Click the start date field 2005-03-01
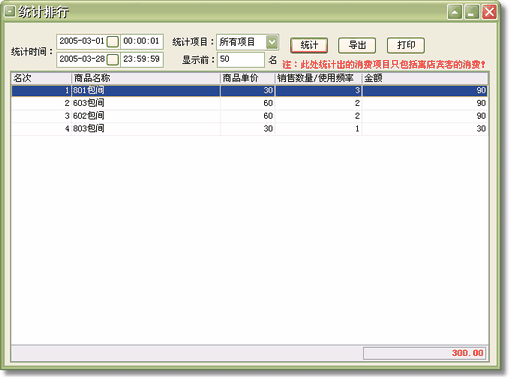 82,41
